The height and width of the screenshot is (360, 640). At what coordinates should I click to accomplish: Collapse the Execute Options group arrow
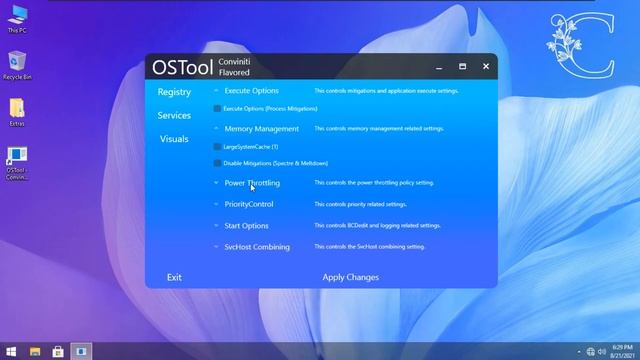click(216, 91)
